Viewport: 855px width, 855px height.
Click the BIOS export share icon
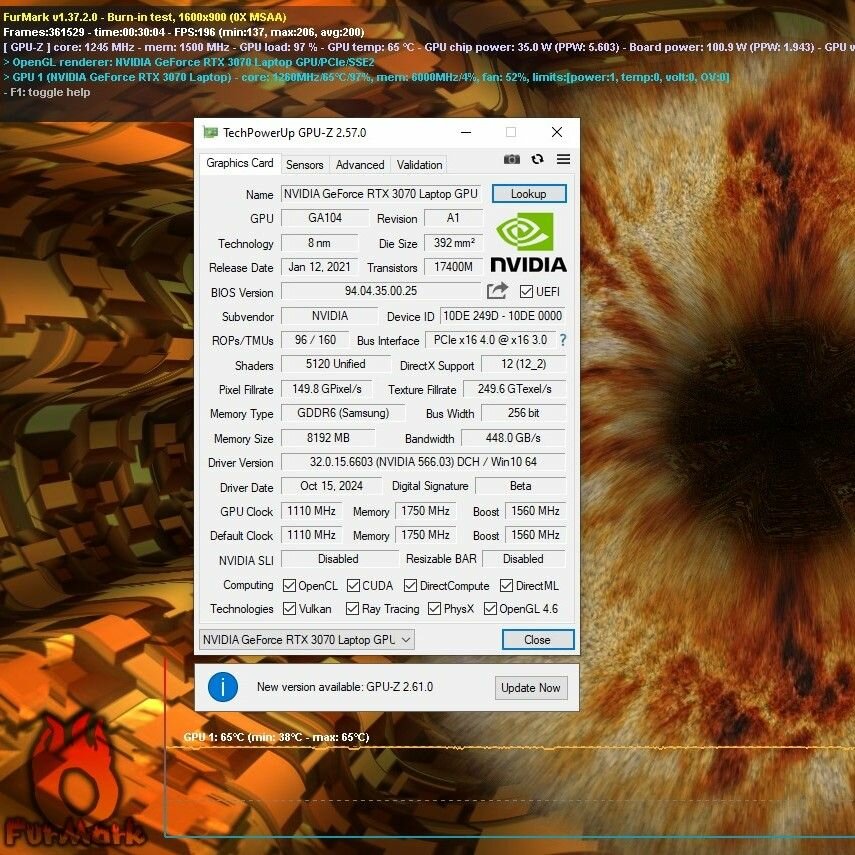pyautogui.click(x=497, y=291)
